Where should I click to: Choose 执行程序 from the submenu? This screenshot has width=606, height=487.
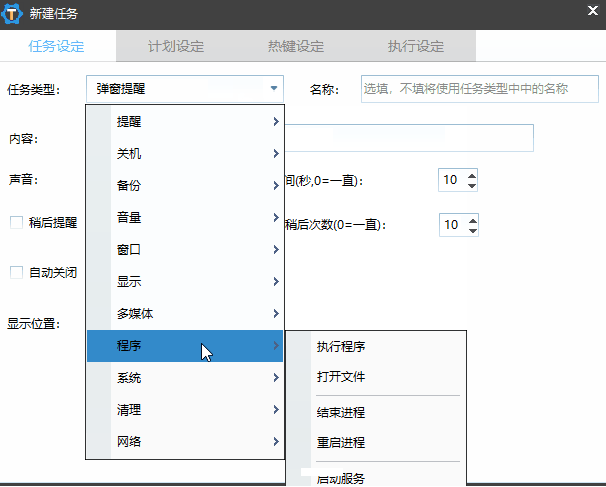point(376,347)
